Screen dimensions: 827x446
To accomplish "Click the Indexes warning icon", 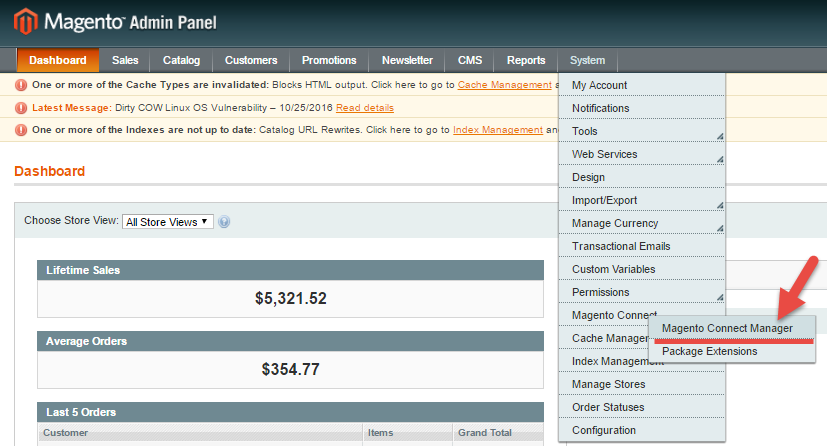I will click(21, 130).
